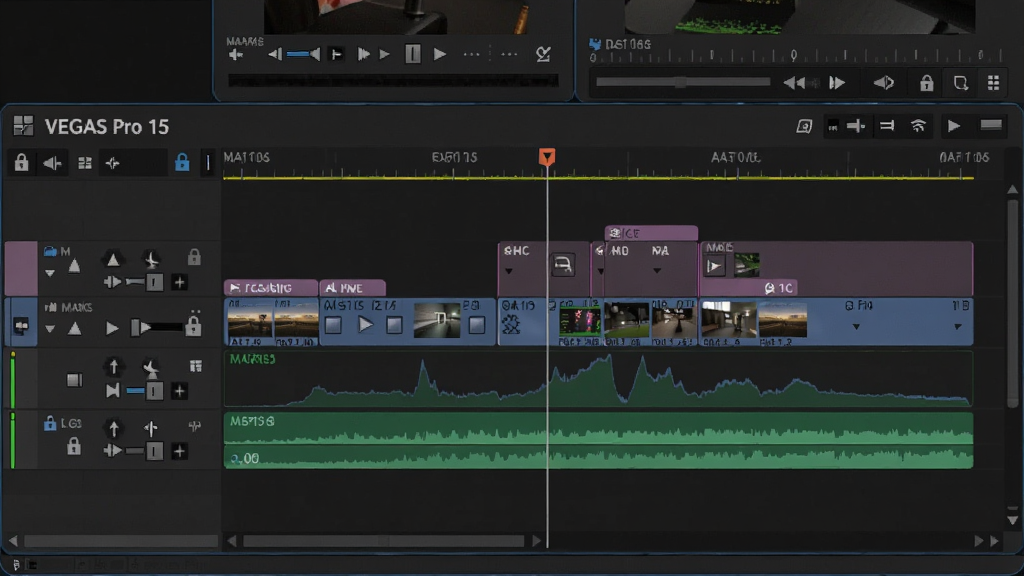Click the framed icon inside the SHC clip
The image size is (1024, 576).
(x=562, y=264)
